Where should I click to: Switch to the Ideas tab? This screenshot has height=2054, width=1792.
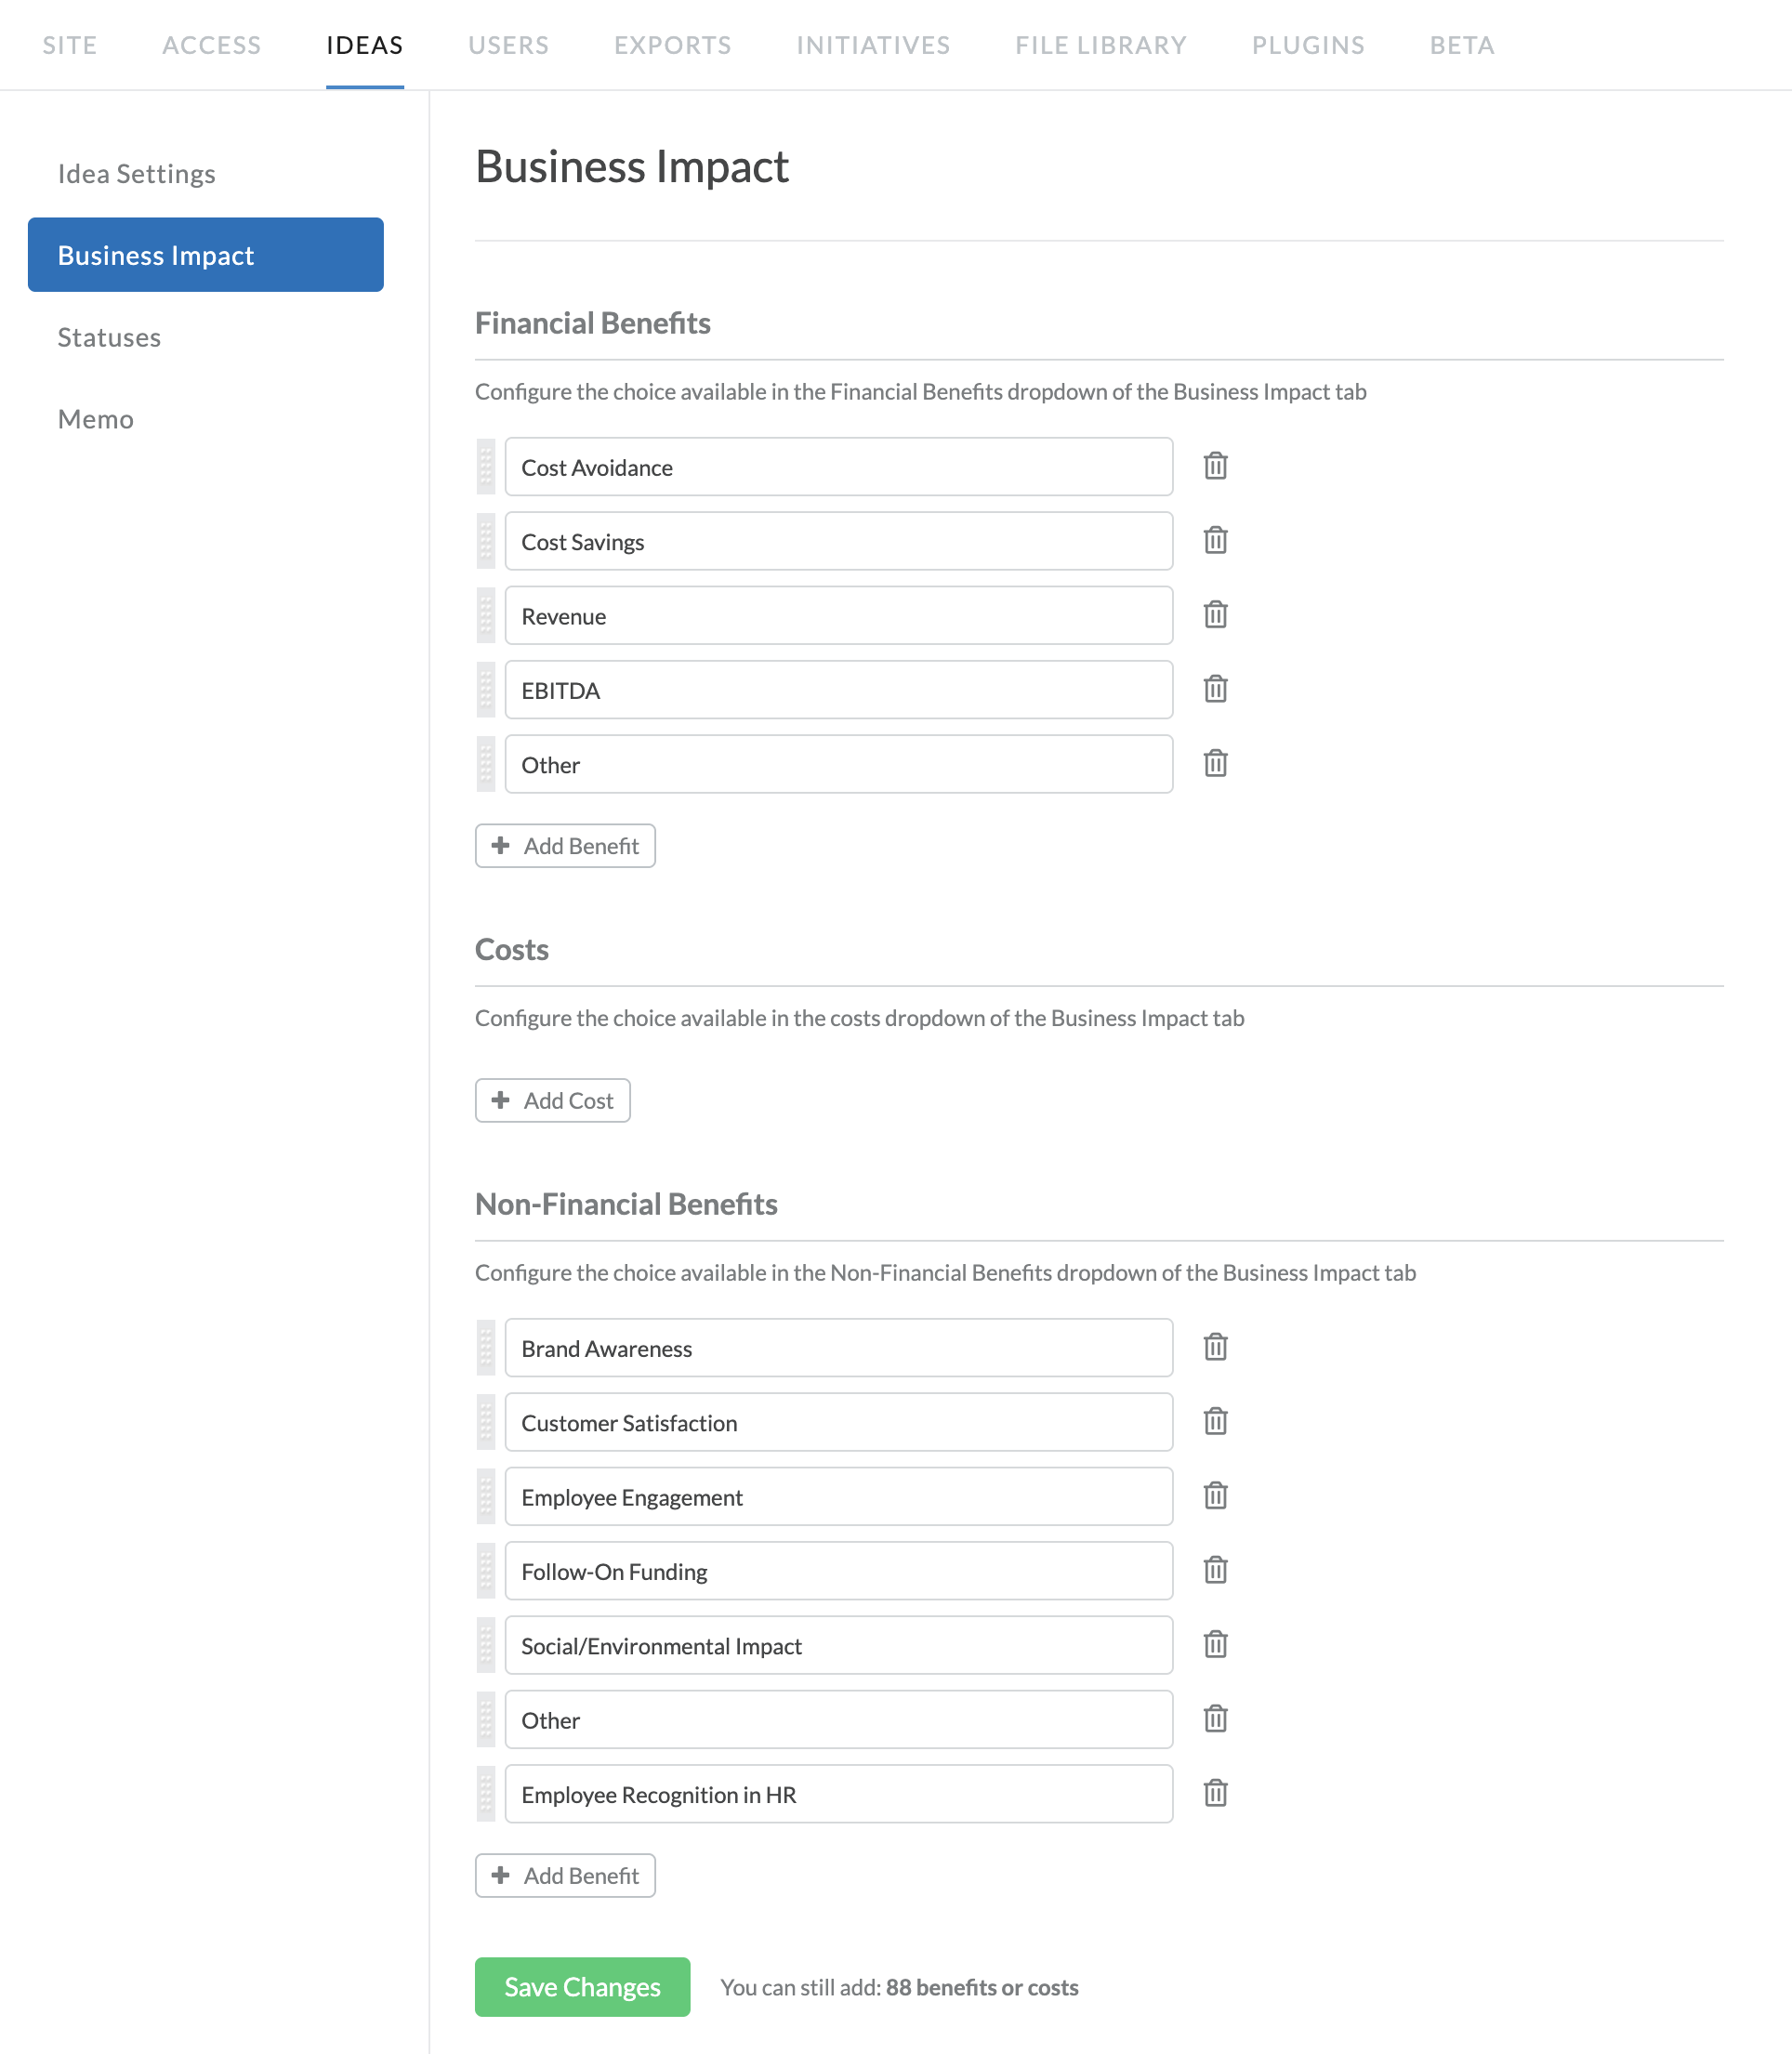365,45
